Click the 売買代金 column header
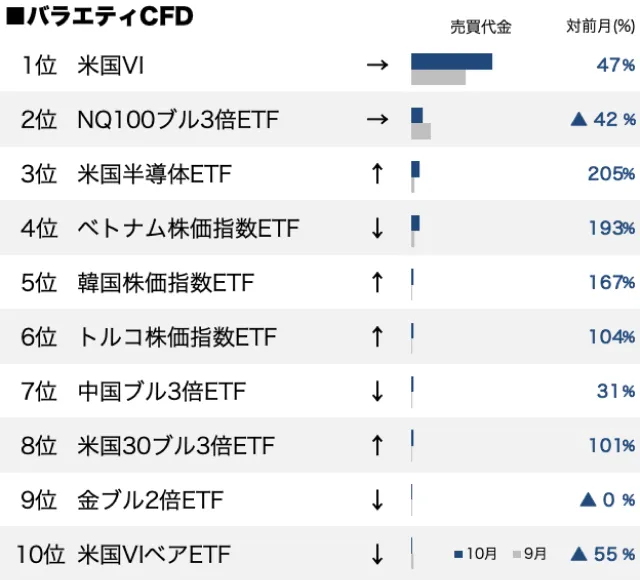Viewport: 640px width, 580px height. pos(480,27)
